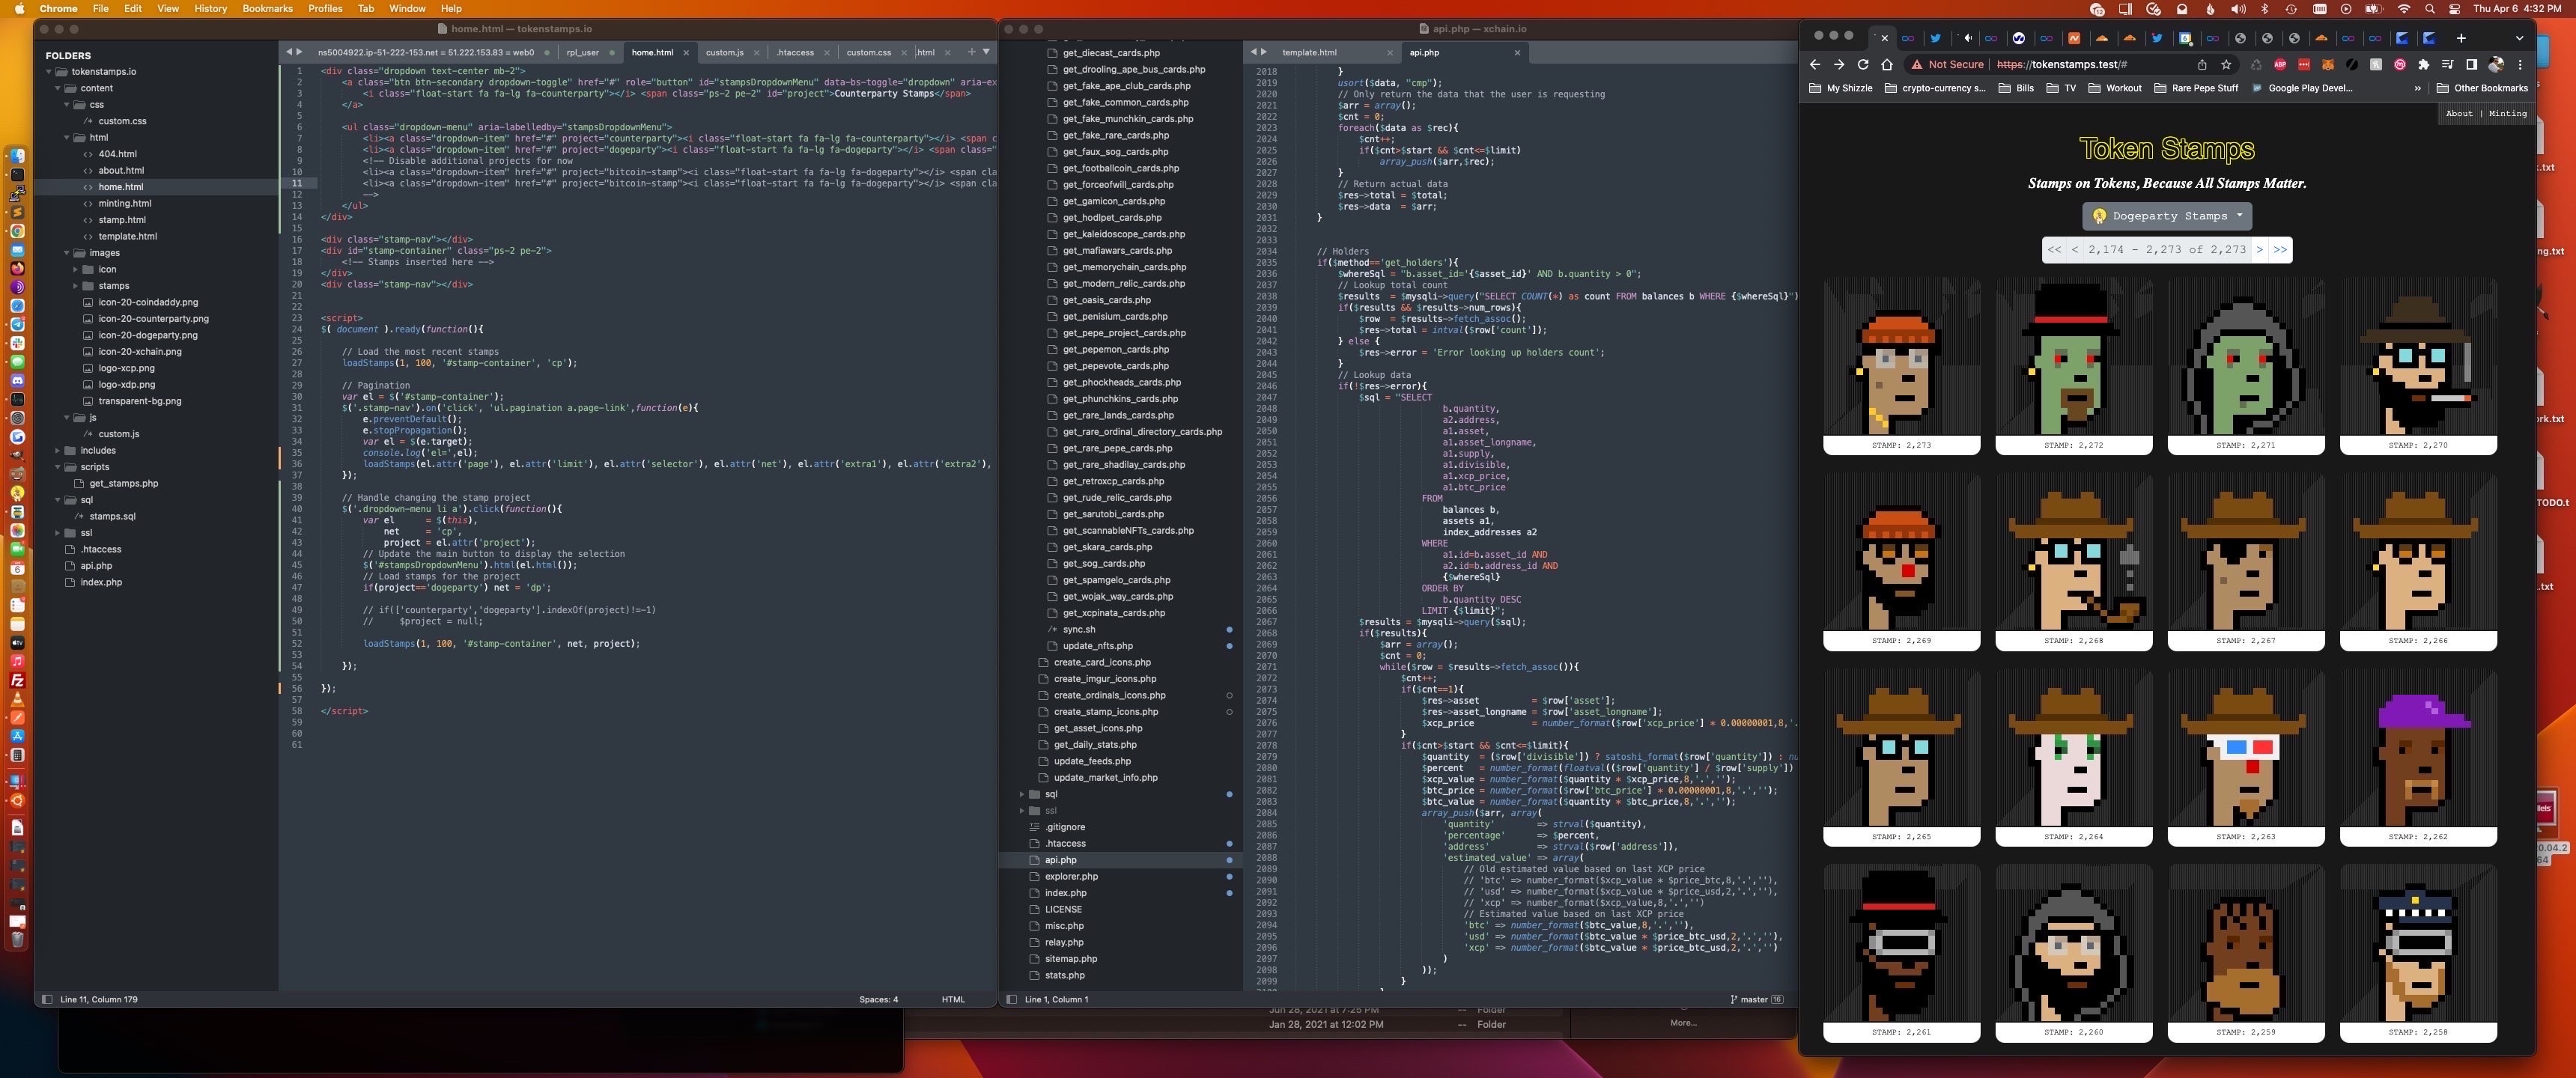
Task: Open the tab list chevron in the browser
Action: (x=2519, y=38)
